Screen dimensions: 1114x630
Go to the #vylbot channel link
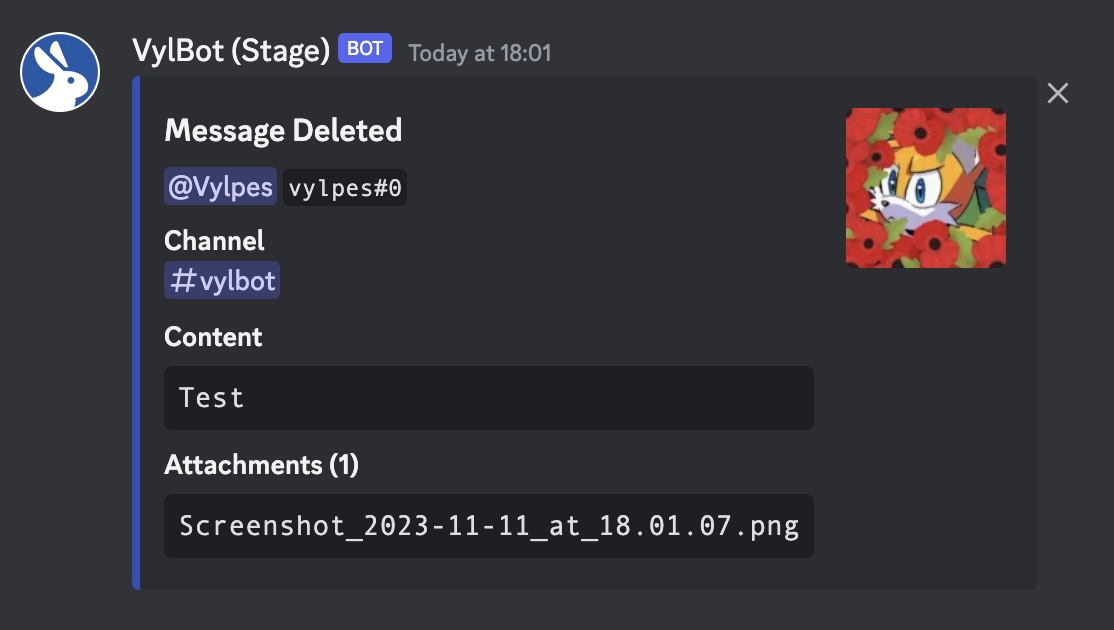click(x=222, y=281)
